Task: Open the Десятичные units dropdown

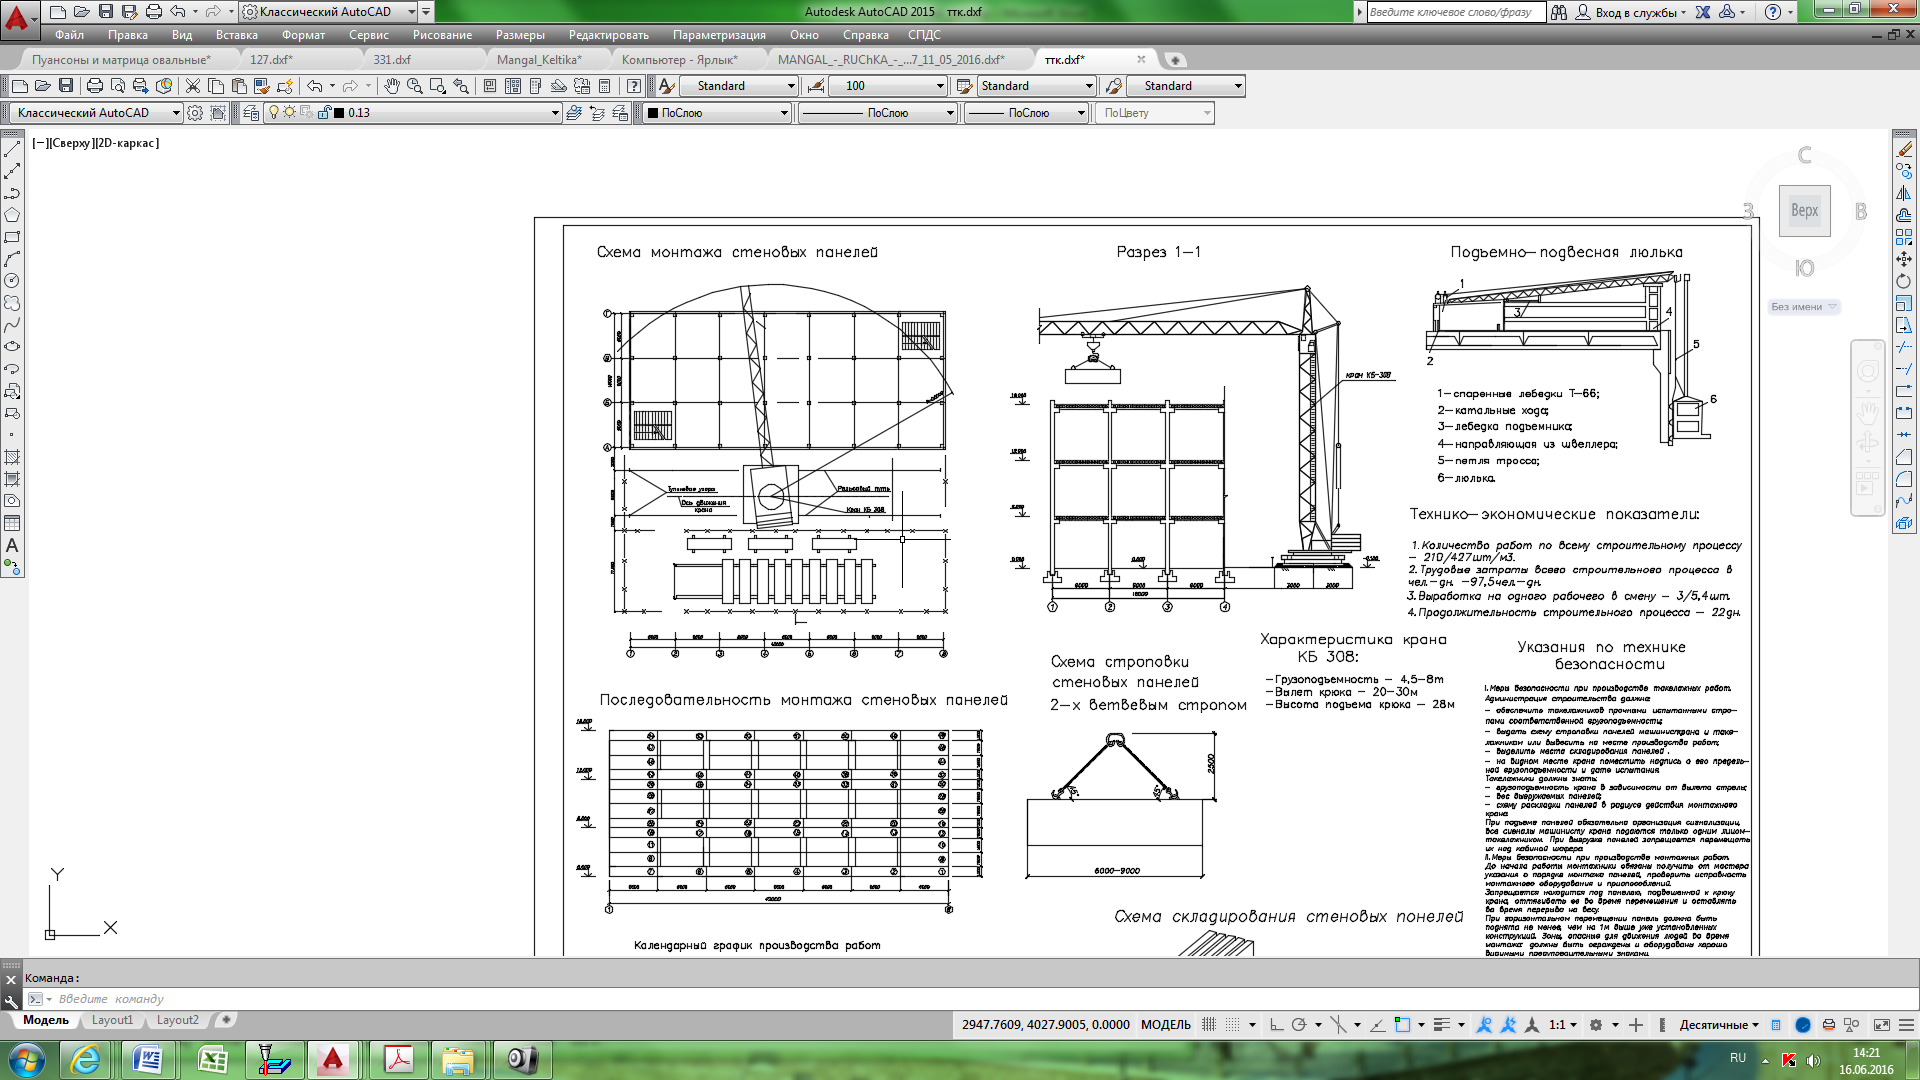Action: (1719, 1024)
